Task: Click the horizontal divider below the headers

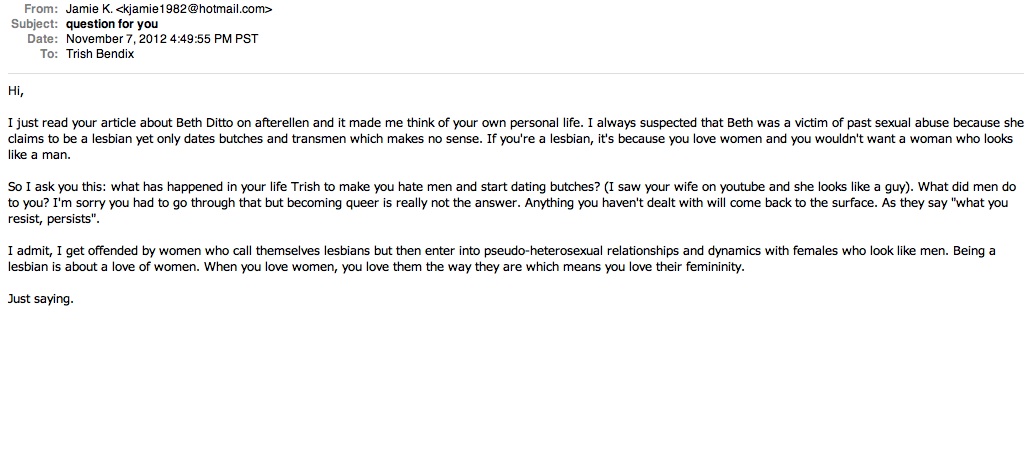Action: (x=515, y=73)
